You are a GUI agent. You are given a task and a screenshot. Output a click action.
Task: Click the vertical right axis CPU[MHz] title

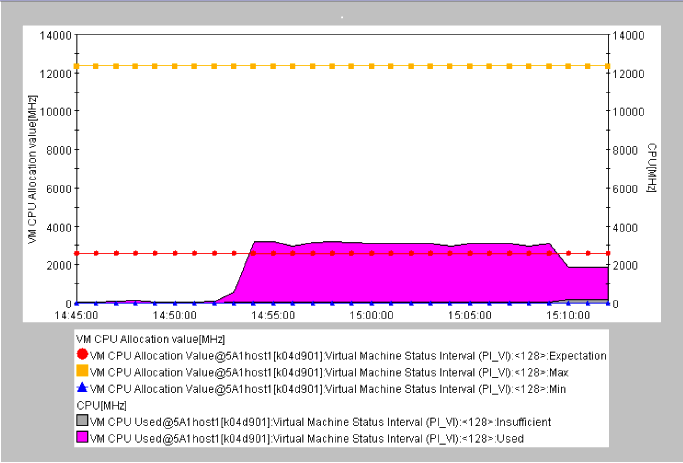652,168
